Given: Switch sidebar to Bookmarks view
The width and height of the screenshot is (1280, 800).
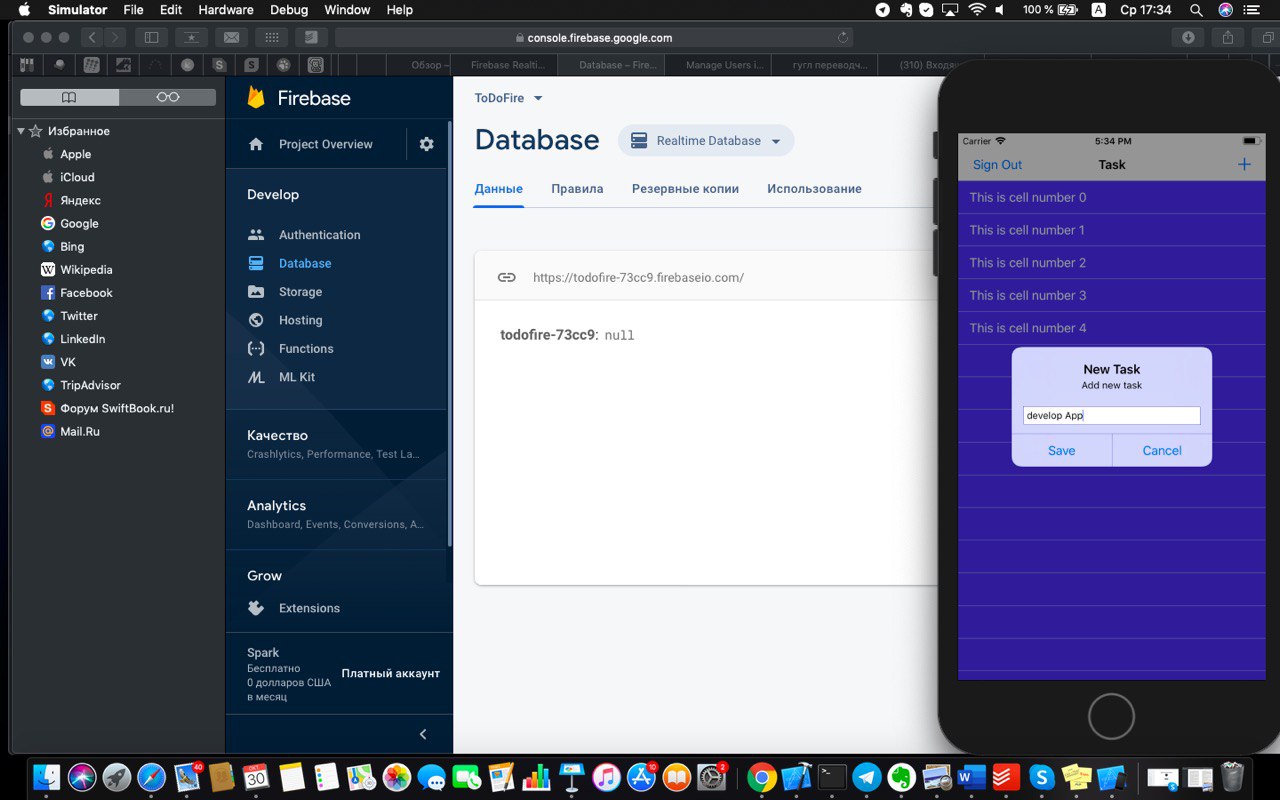Looking at the screenshot, I should (x=69, y=97).
